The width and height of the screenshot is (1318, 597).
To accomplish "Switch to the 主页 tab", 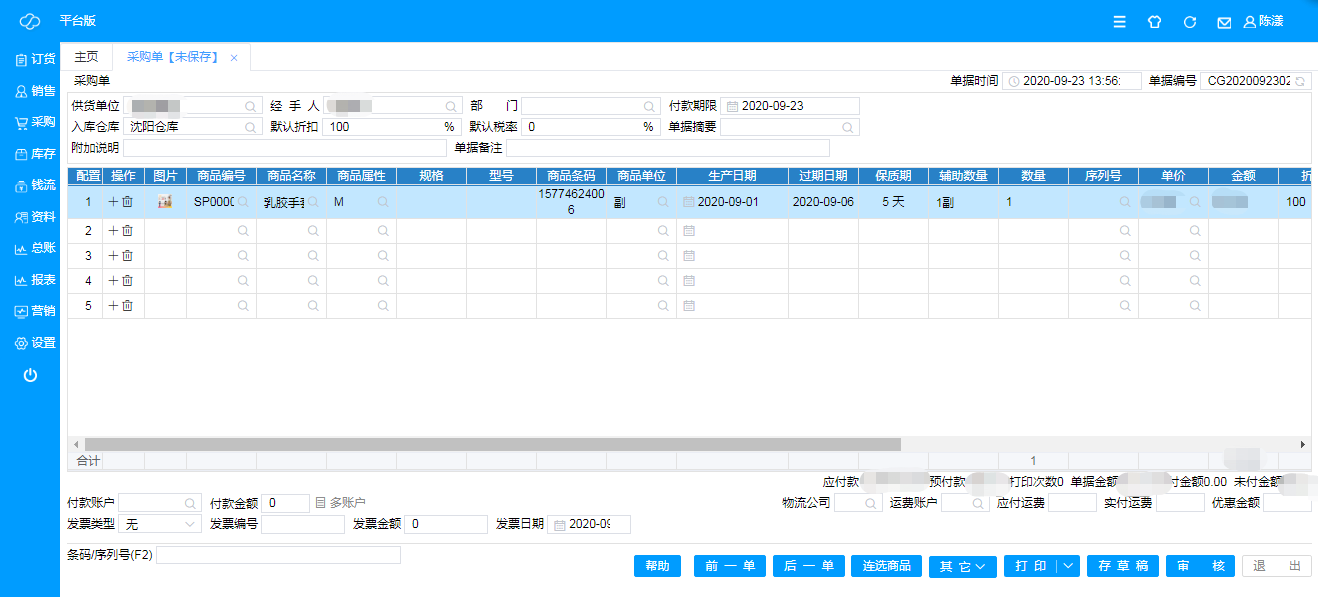I will click(87, 57).
